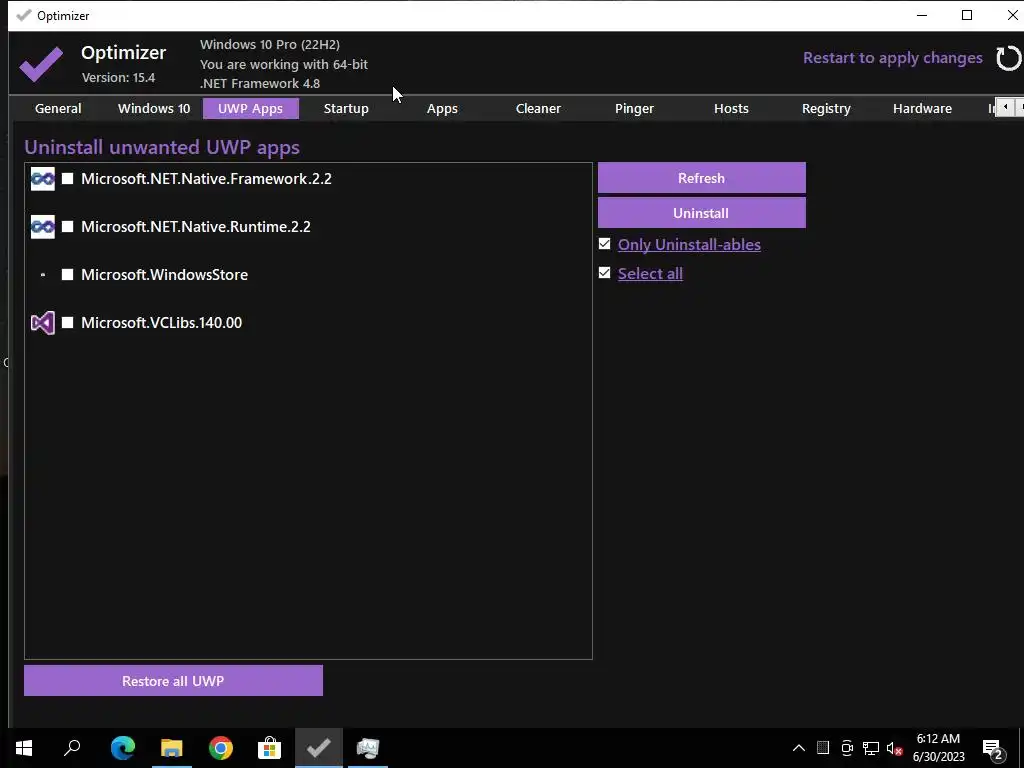Click the square tray icon before Meet Now
The width and height of the screenshot is (1024, 768).
pos(823,748)
